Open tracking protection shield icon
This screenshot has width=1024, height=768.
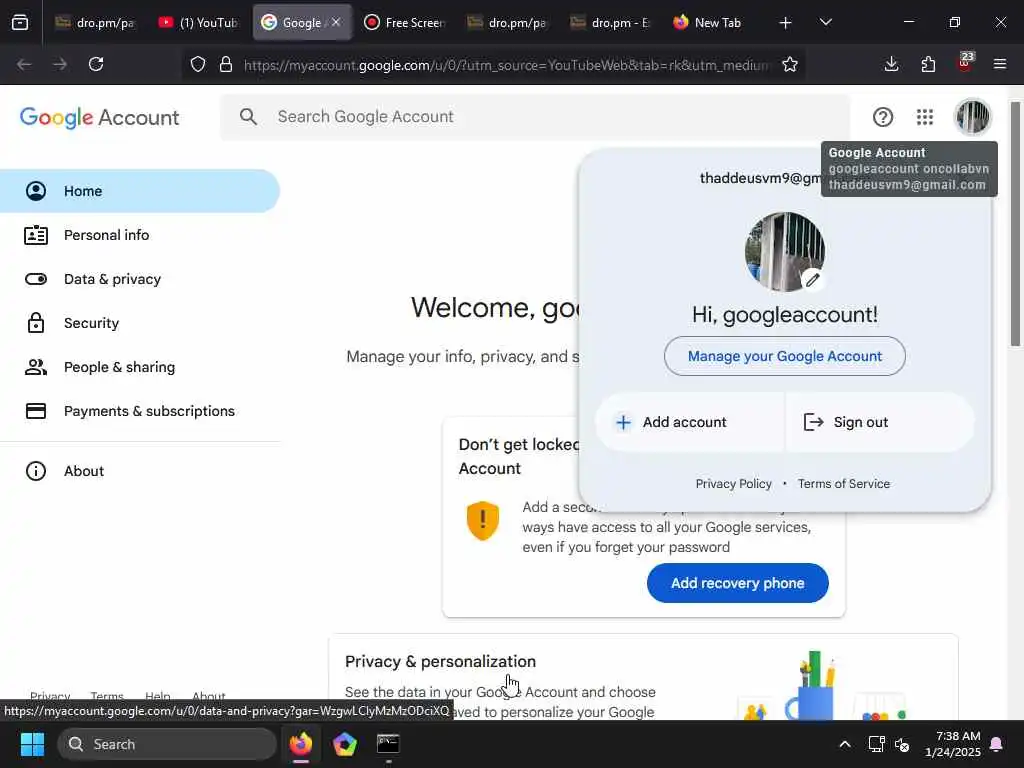(198, 64)
